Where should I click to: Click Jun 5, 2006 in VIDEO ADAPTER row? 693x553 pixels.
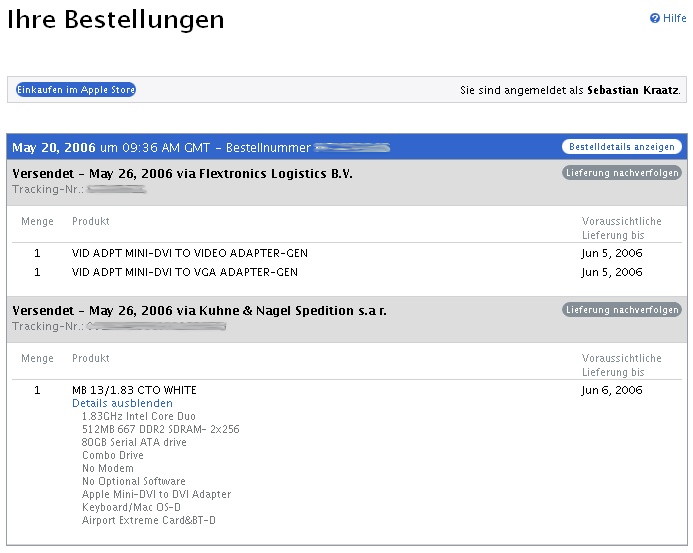point(612,253)
